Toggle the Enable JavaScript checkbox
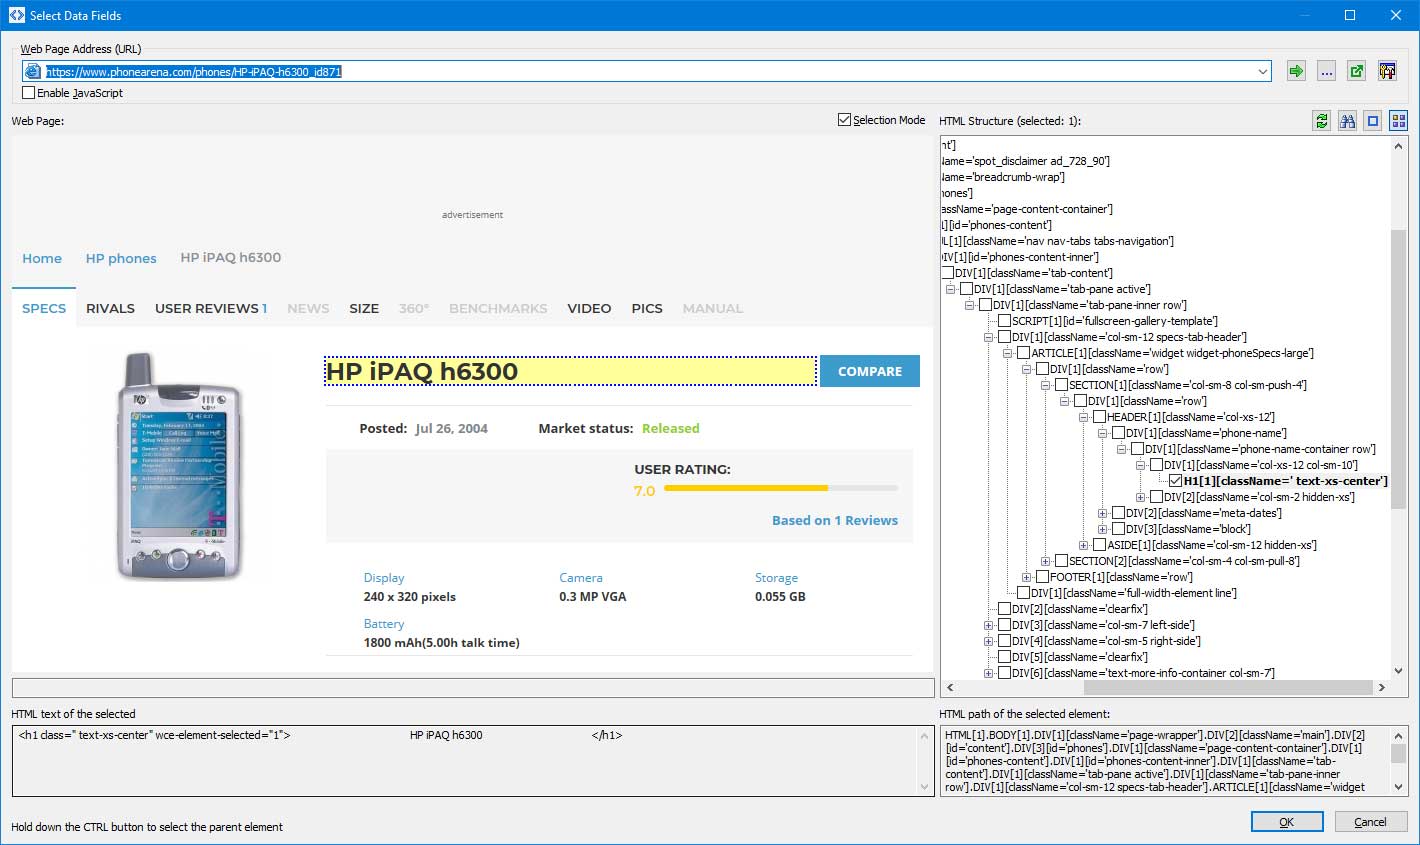The width and height of the screenshot is (1420, 845). coord(28,93)
